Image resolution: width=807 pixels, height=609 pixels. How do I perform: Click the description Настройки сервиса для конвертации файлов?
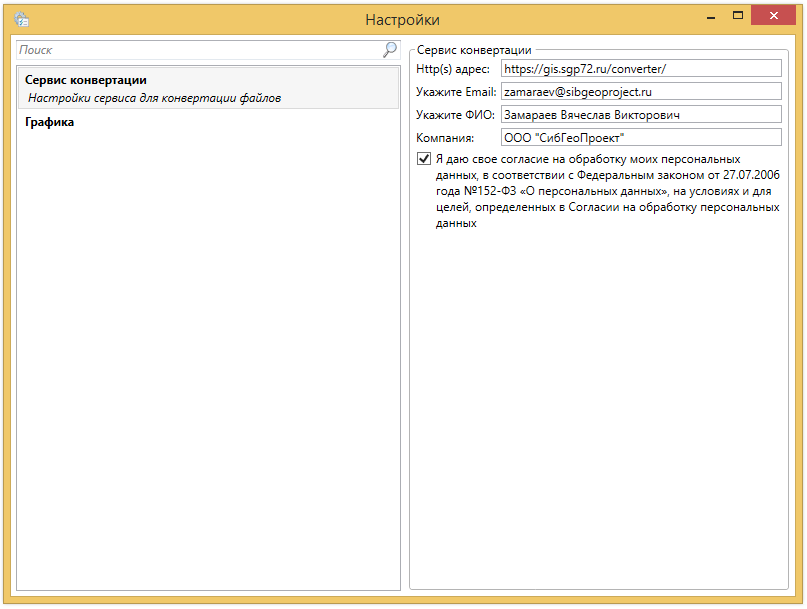(x=154, y=98)
